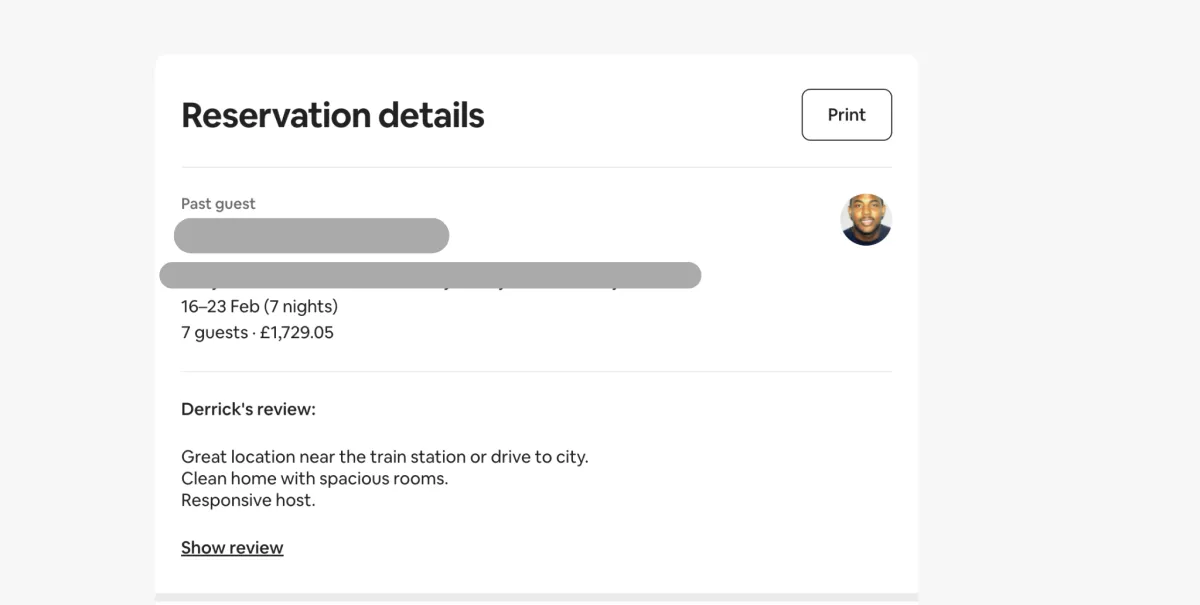
Task: Click the gray bar below the card
Action: point(536,599)
